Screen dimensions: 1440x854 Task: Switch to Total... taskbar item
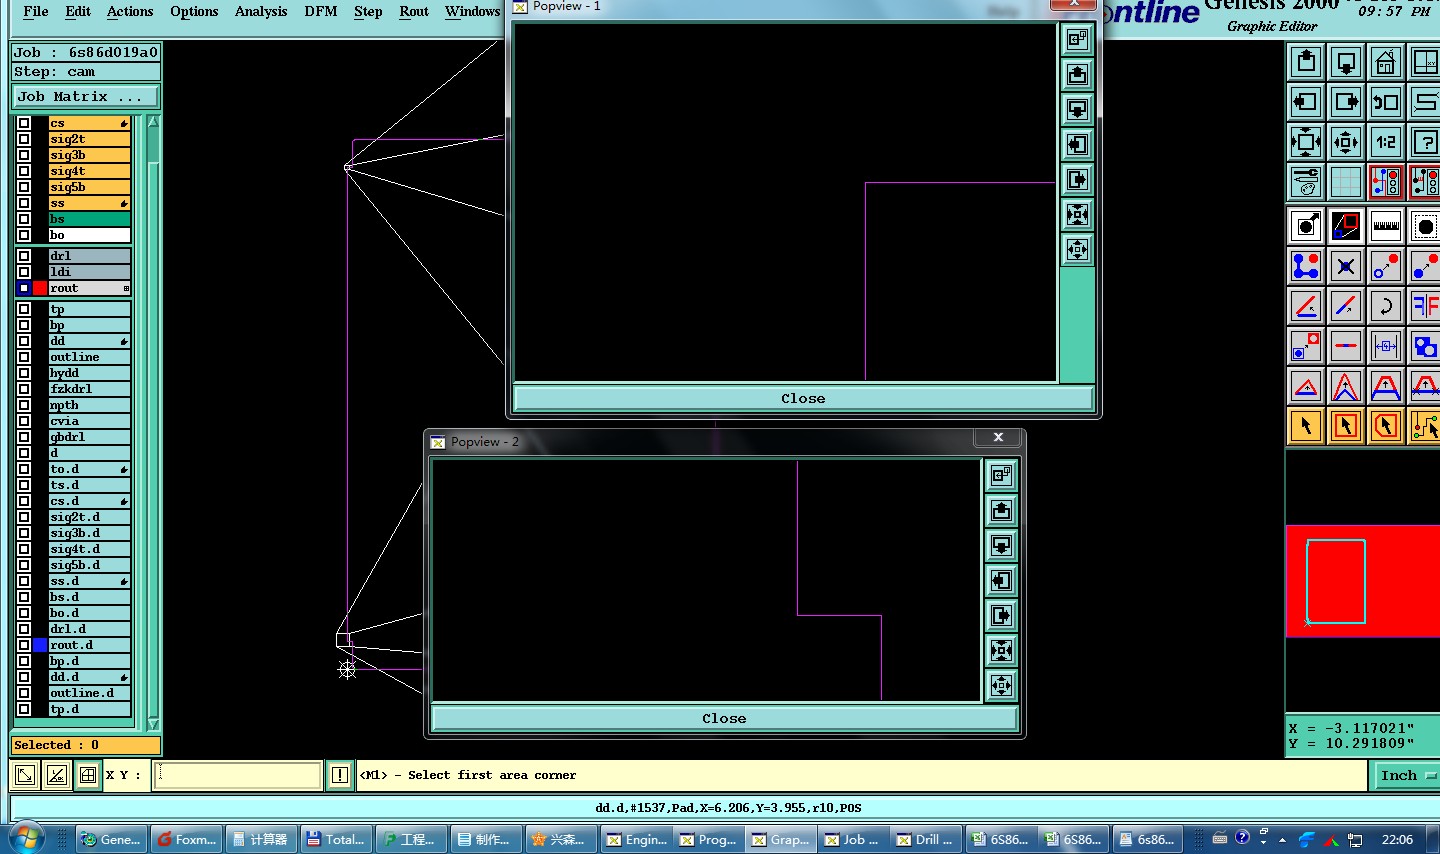[336, 839]
